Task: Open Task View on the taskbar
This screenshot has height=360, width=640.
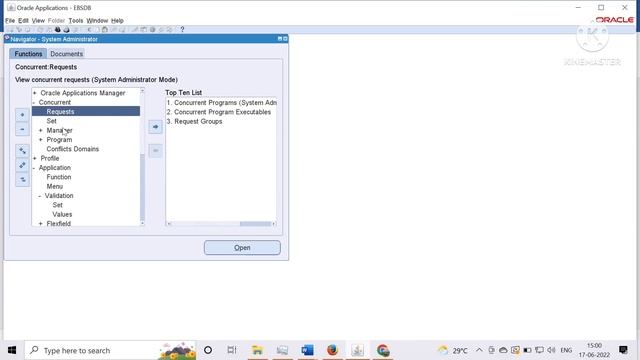Action: coord(232,350)
